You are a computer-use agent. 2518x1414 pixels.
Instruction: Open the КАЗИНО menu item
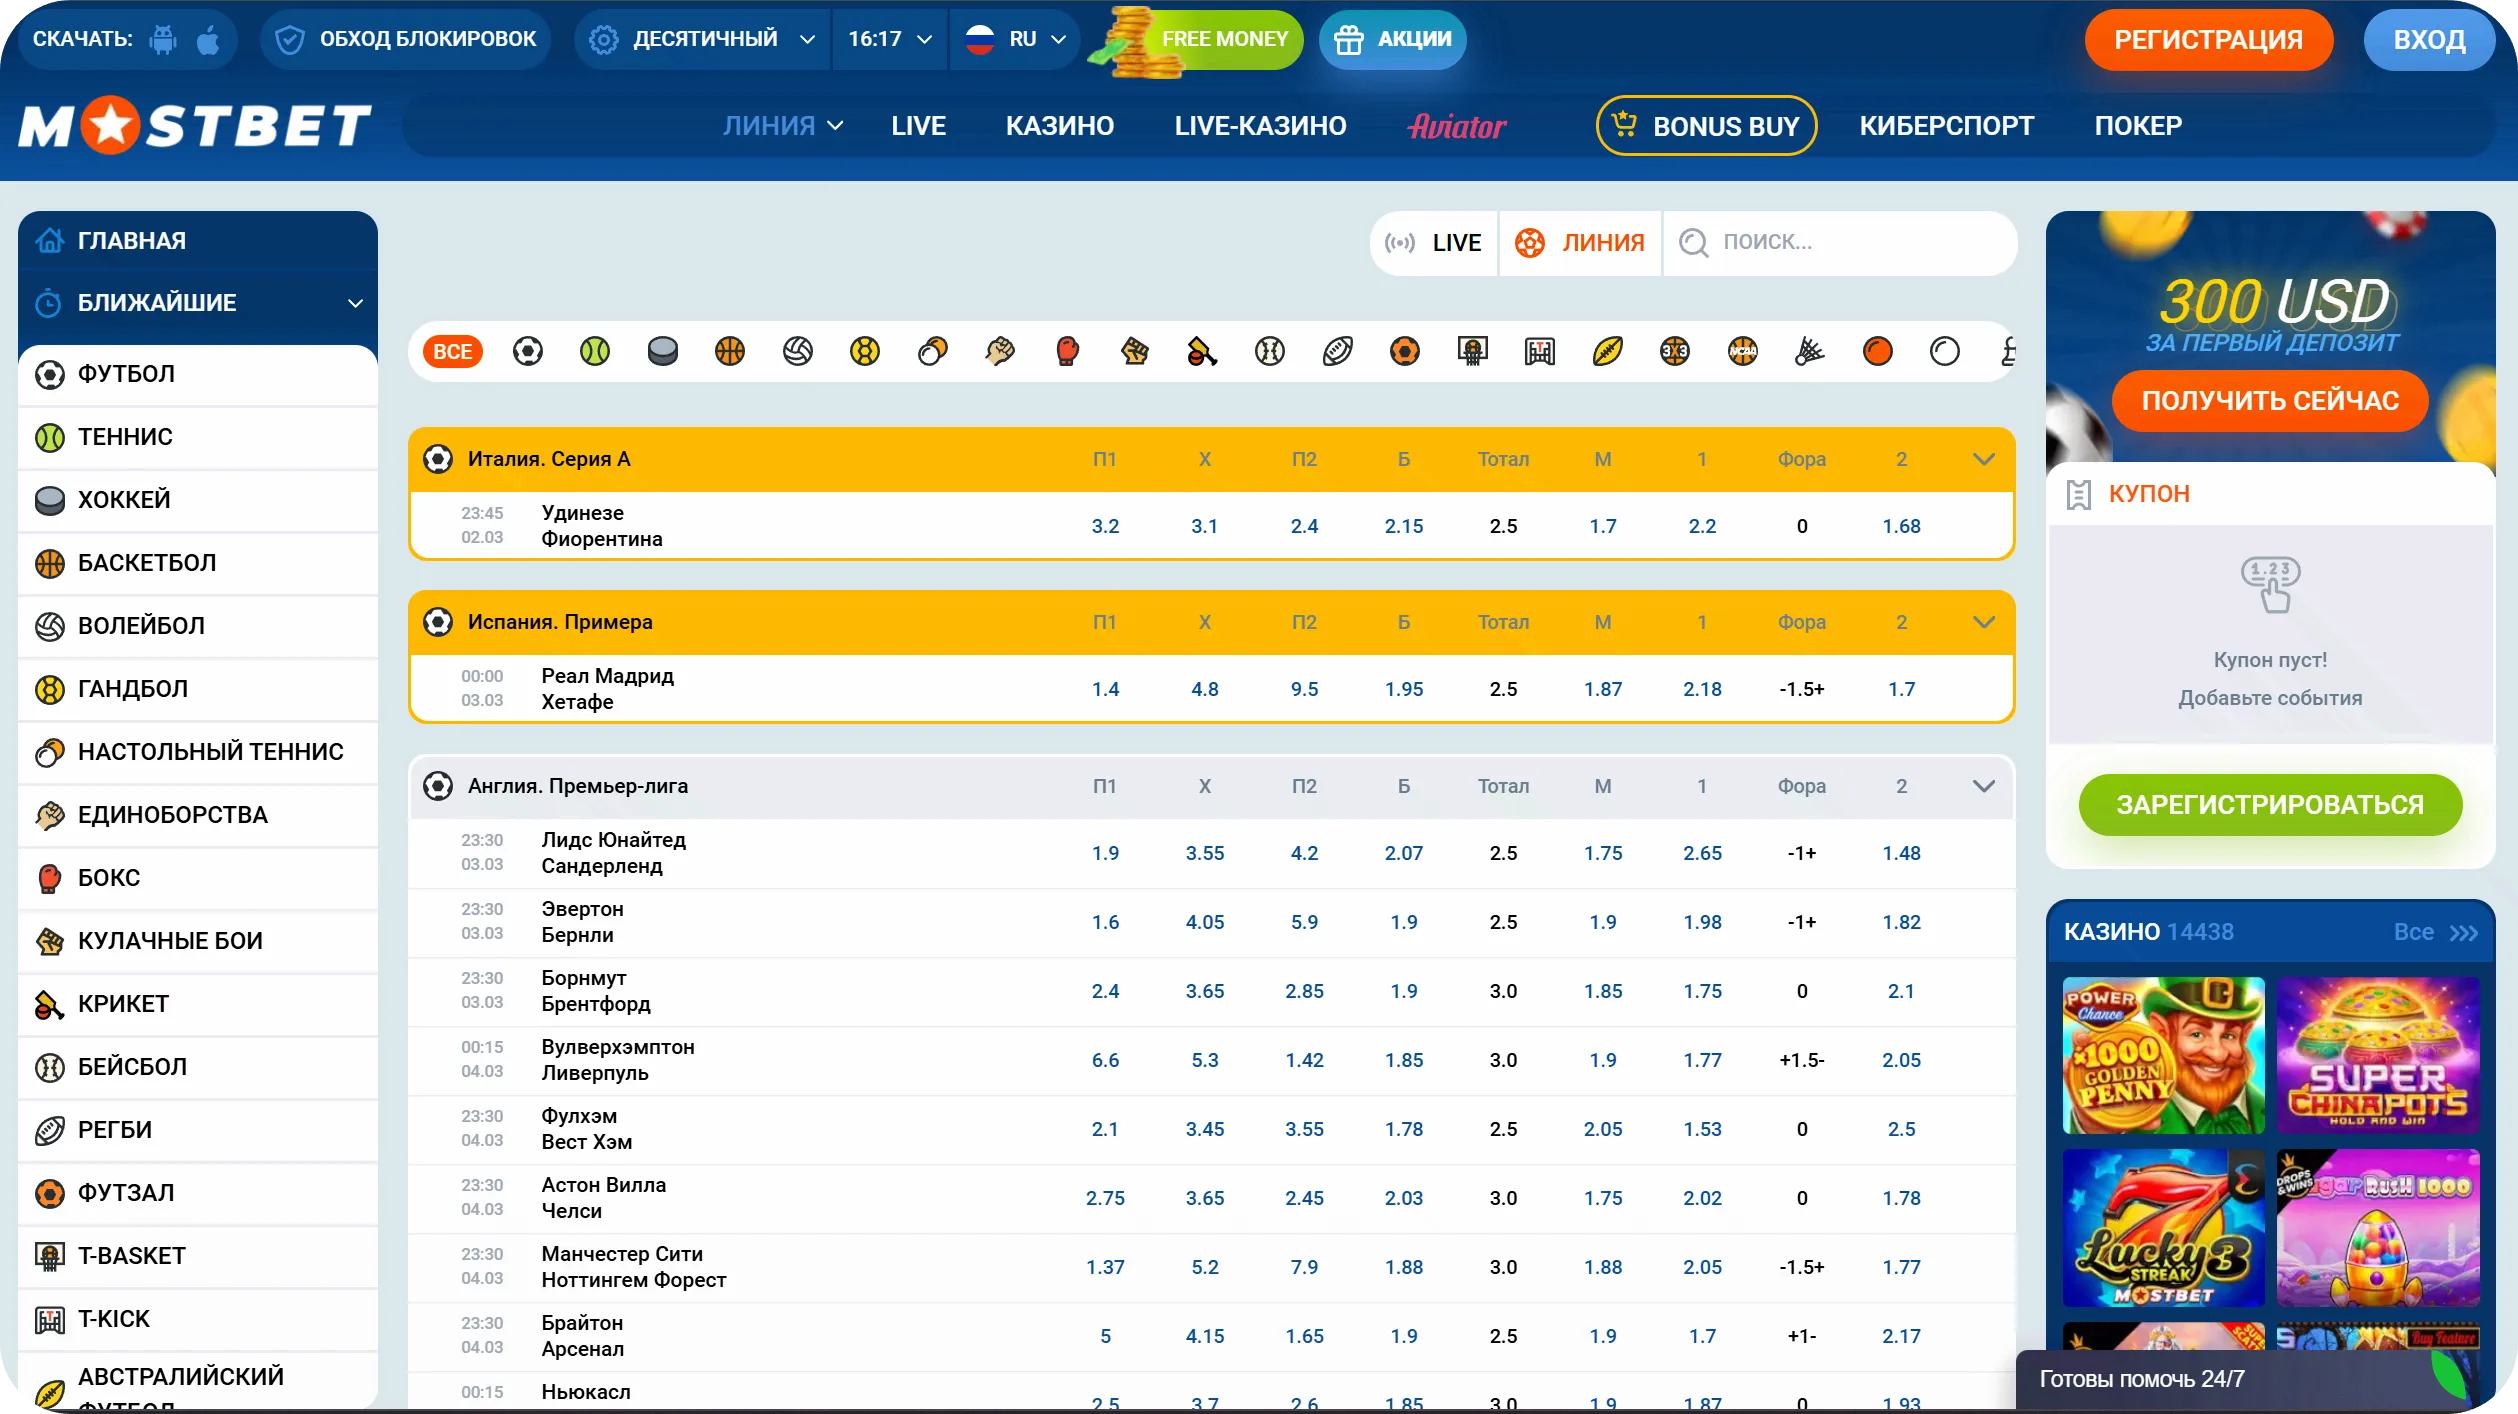click(1059, 126)
